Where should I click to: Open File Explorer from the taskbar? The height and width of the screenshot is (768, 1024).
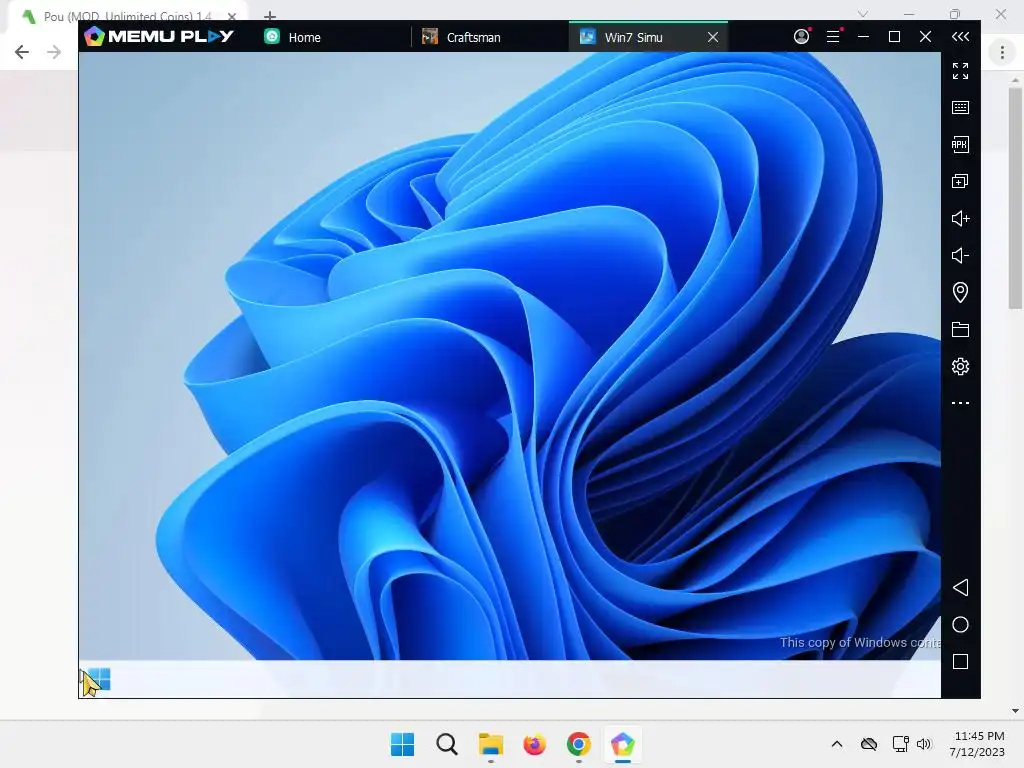click(x=490, y=744)
